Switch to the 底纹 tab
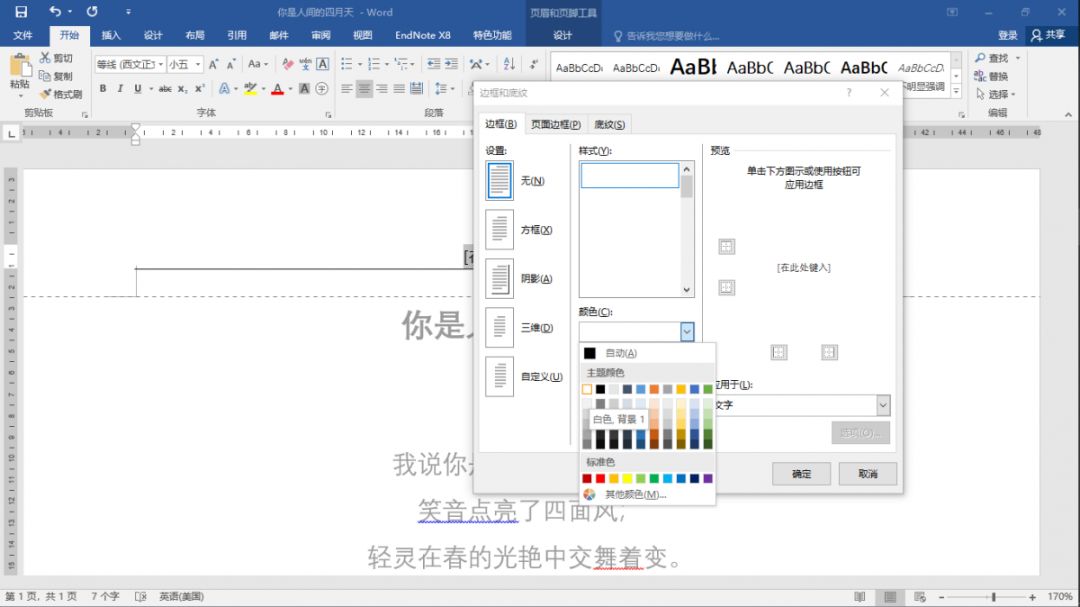This screenshot has width=1080, height=607. coord(608,124)
